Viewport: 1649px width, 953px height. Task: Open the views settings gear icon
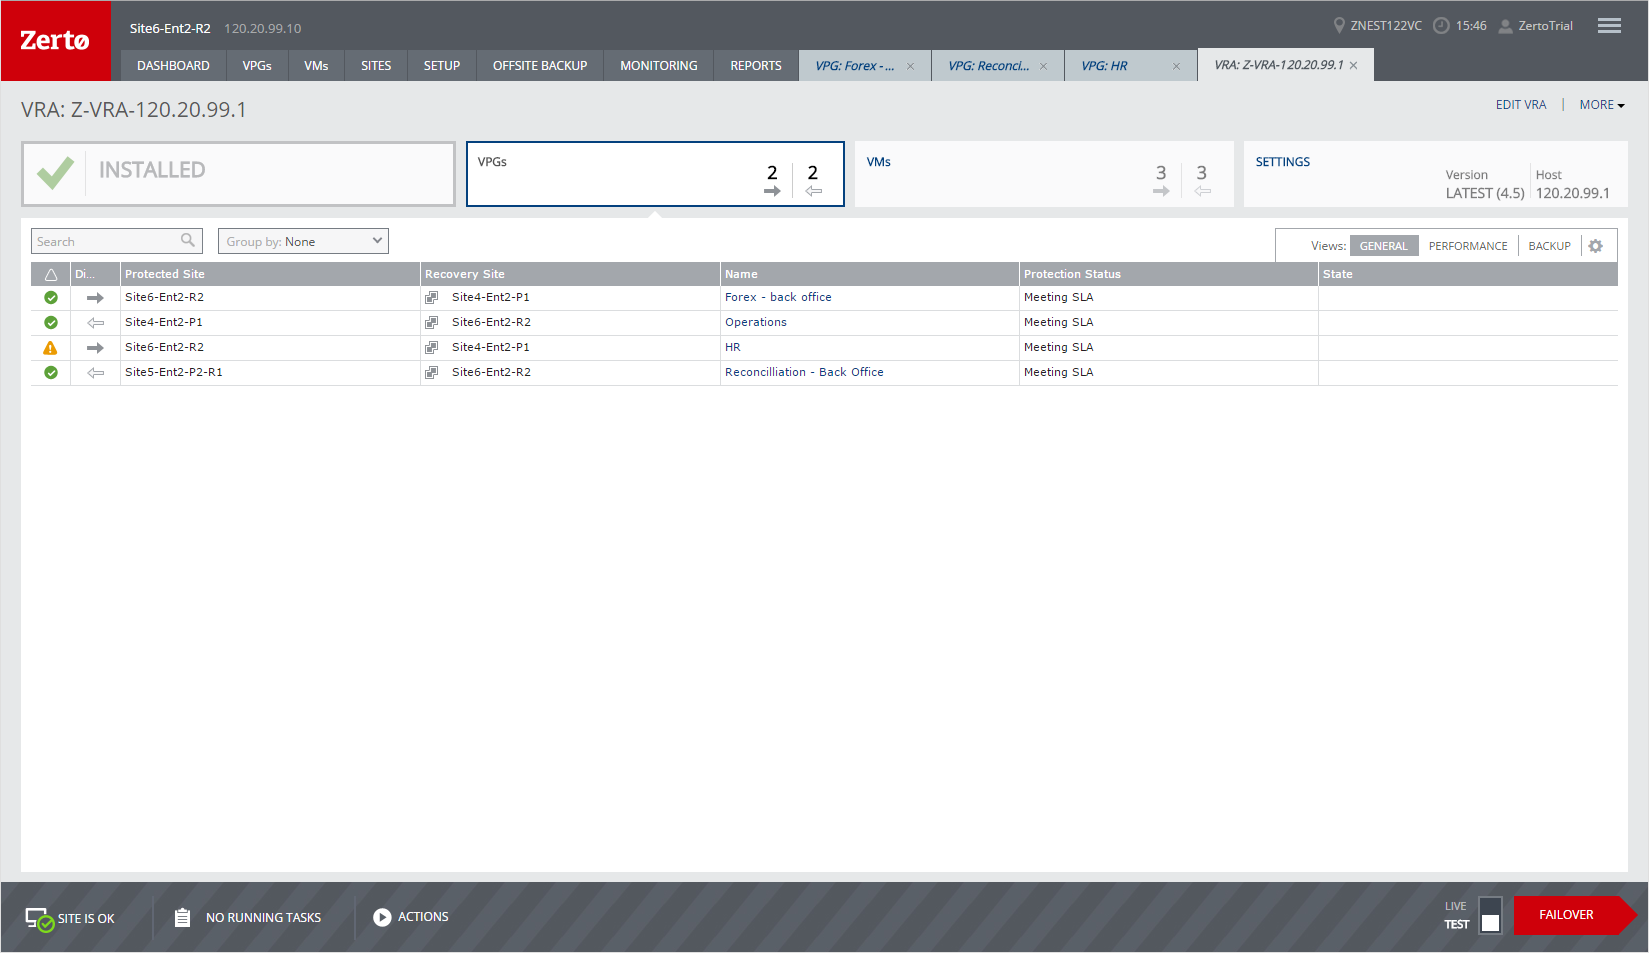pos(1596,246)
